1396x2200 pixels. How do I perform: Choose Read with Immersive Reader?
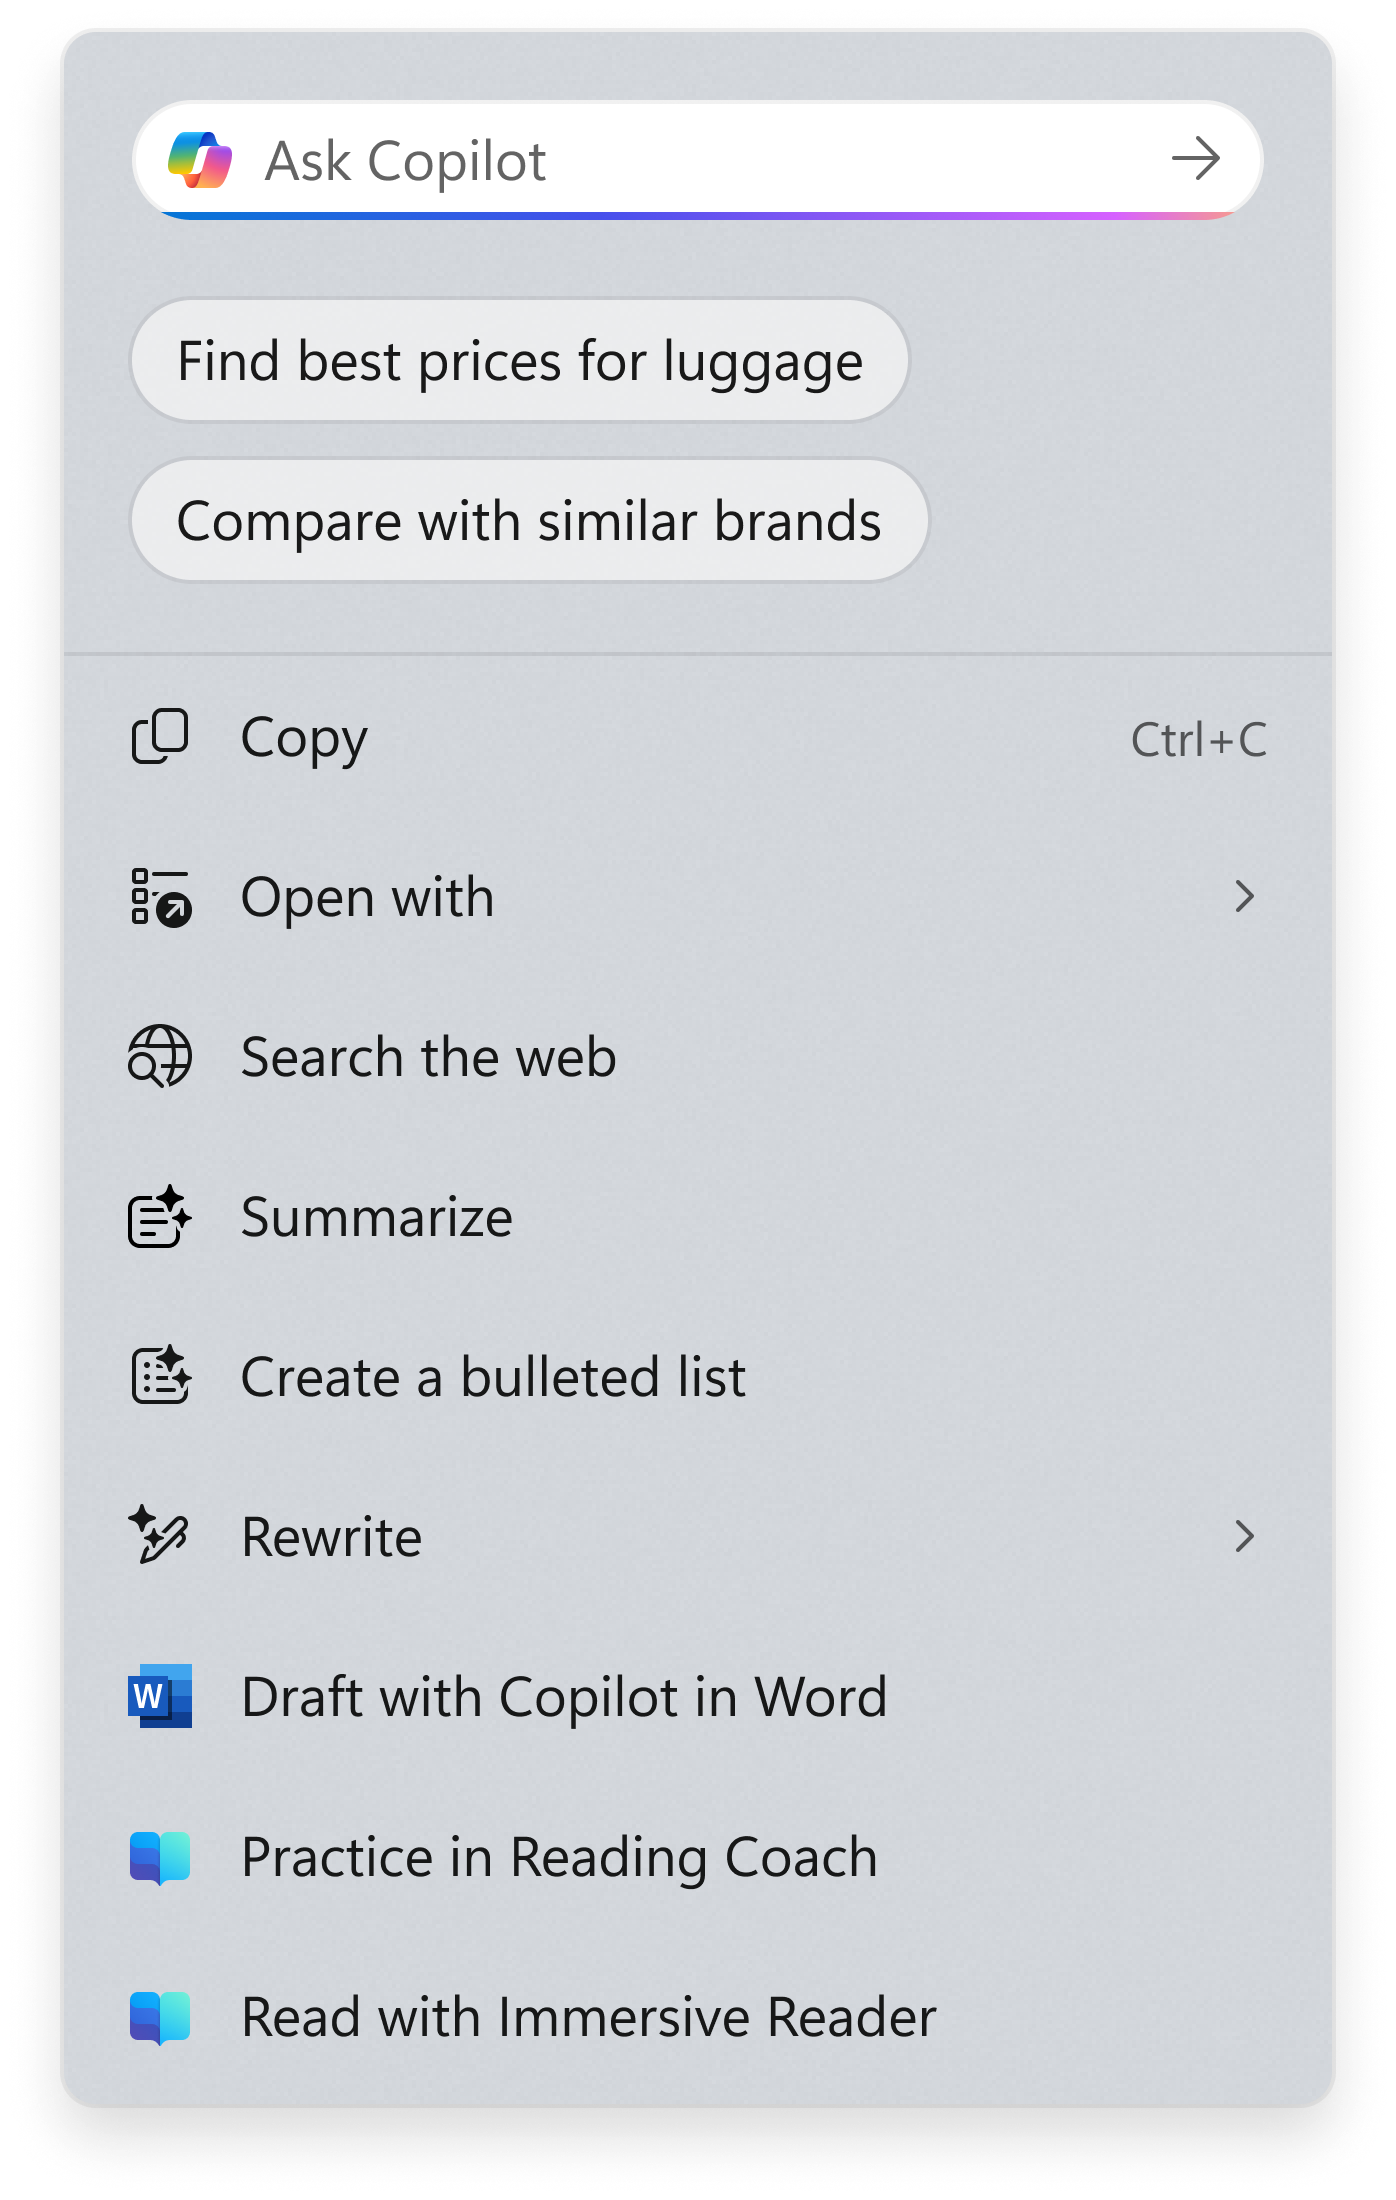tap(698, 2017)
